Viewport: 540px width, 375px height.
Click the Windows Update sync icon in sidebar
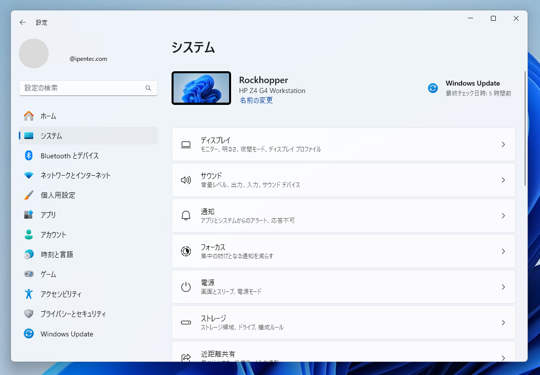point(29,334)
